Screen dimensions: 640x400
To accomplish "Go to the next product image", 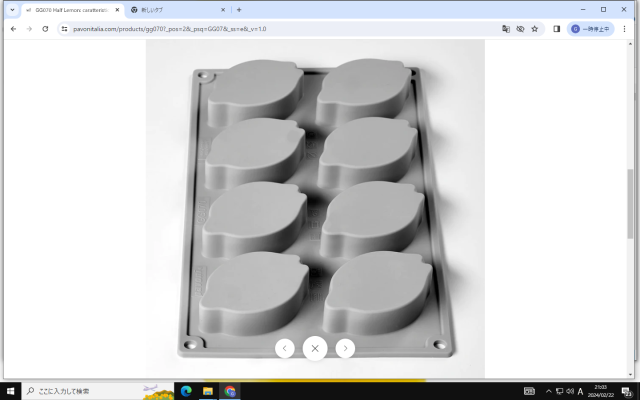I will tap(345, 348).
